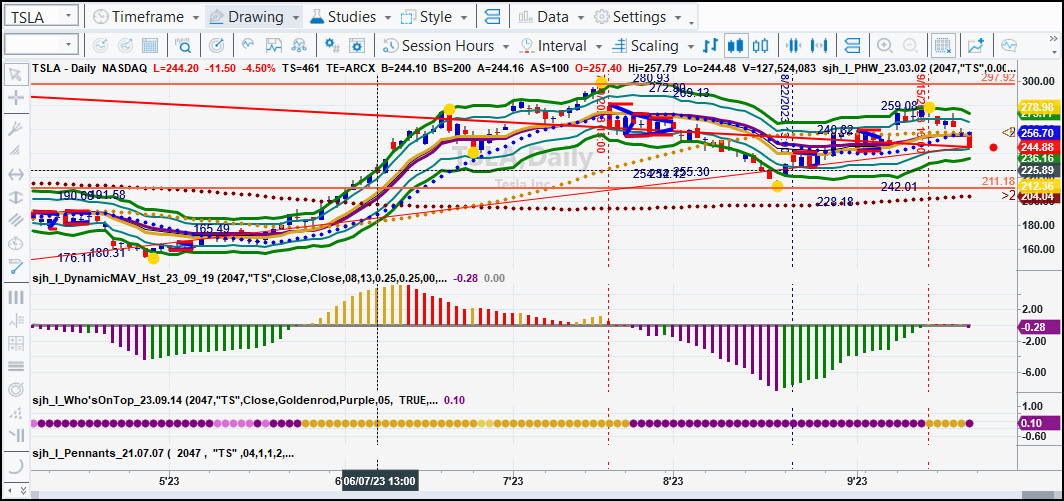1064x501 pixels.
Task: Open the Timeframe dropdown arrow
Action: click(x=196, y=17)
